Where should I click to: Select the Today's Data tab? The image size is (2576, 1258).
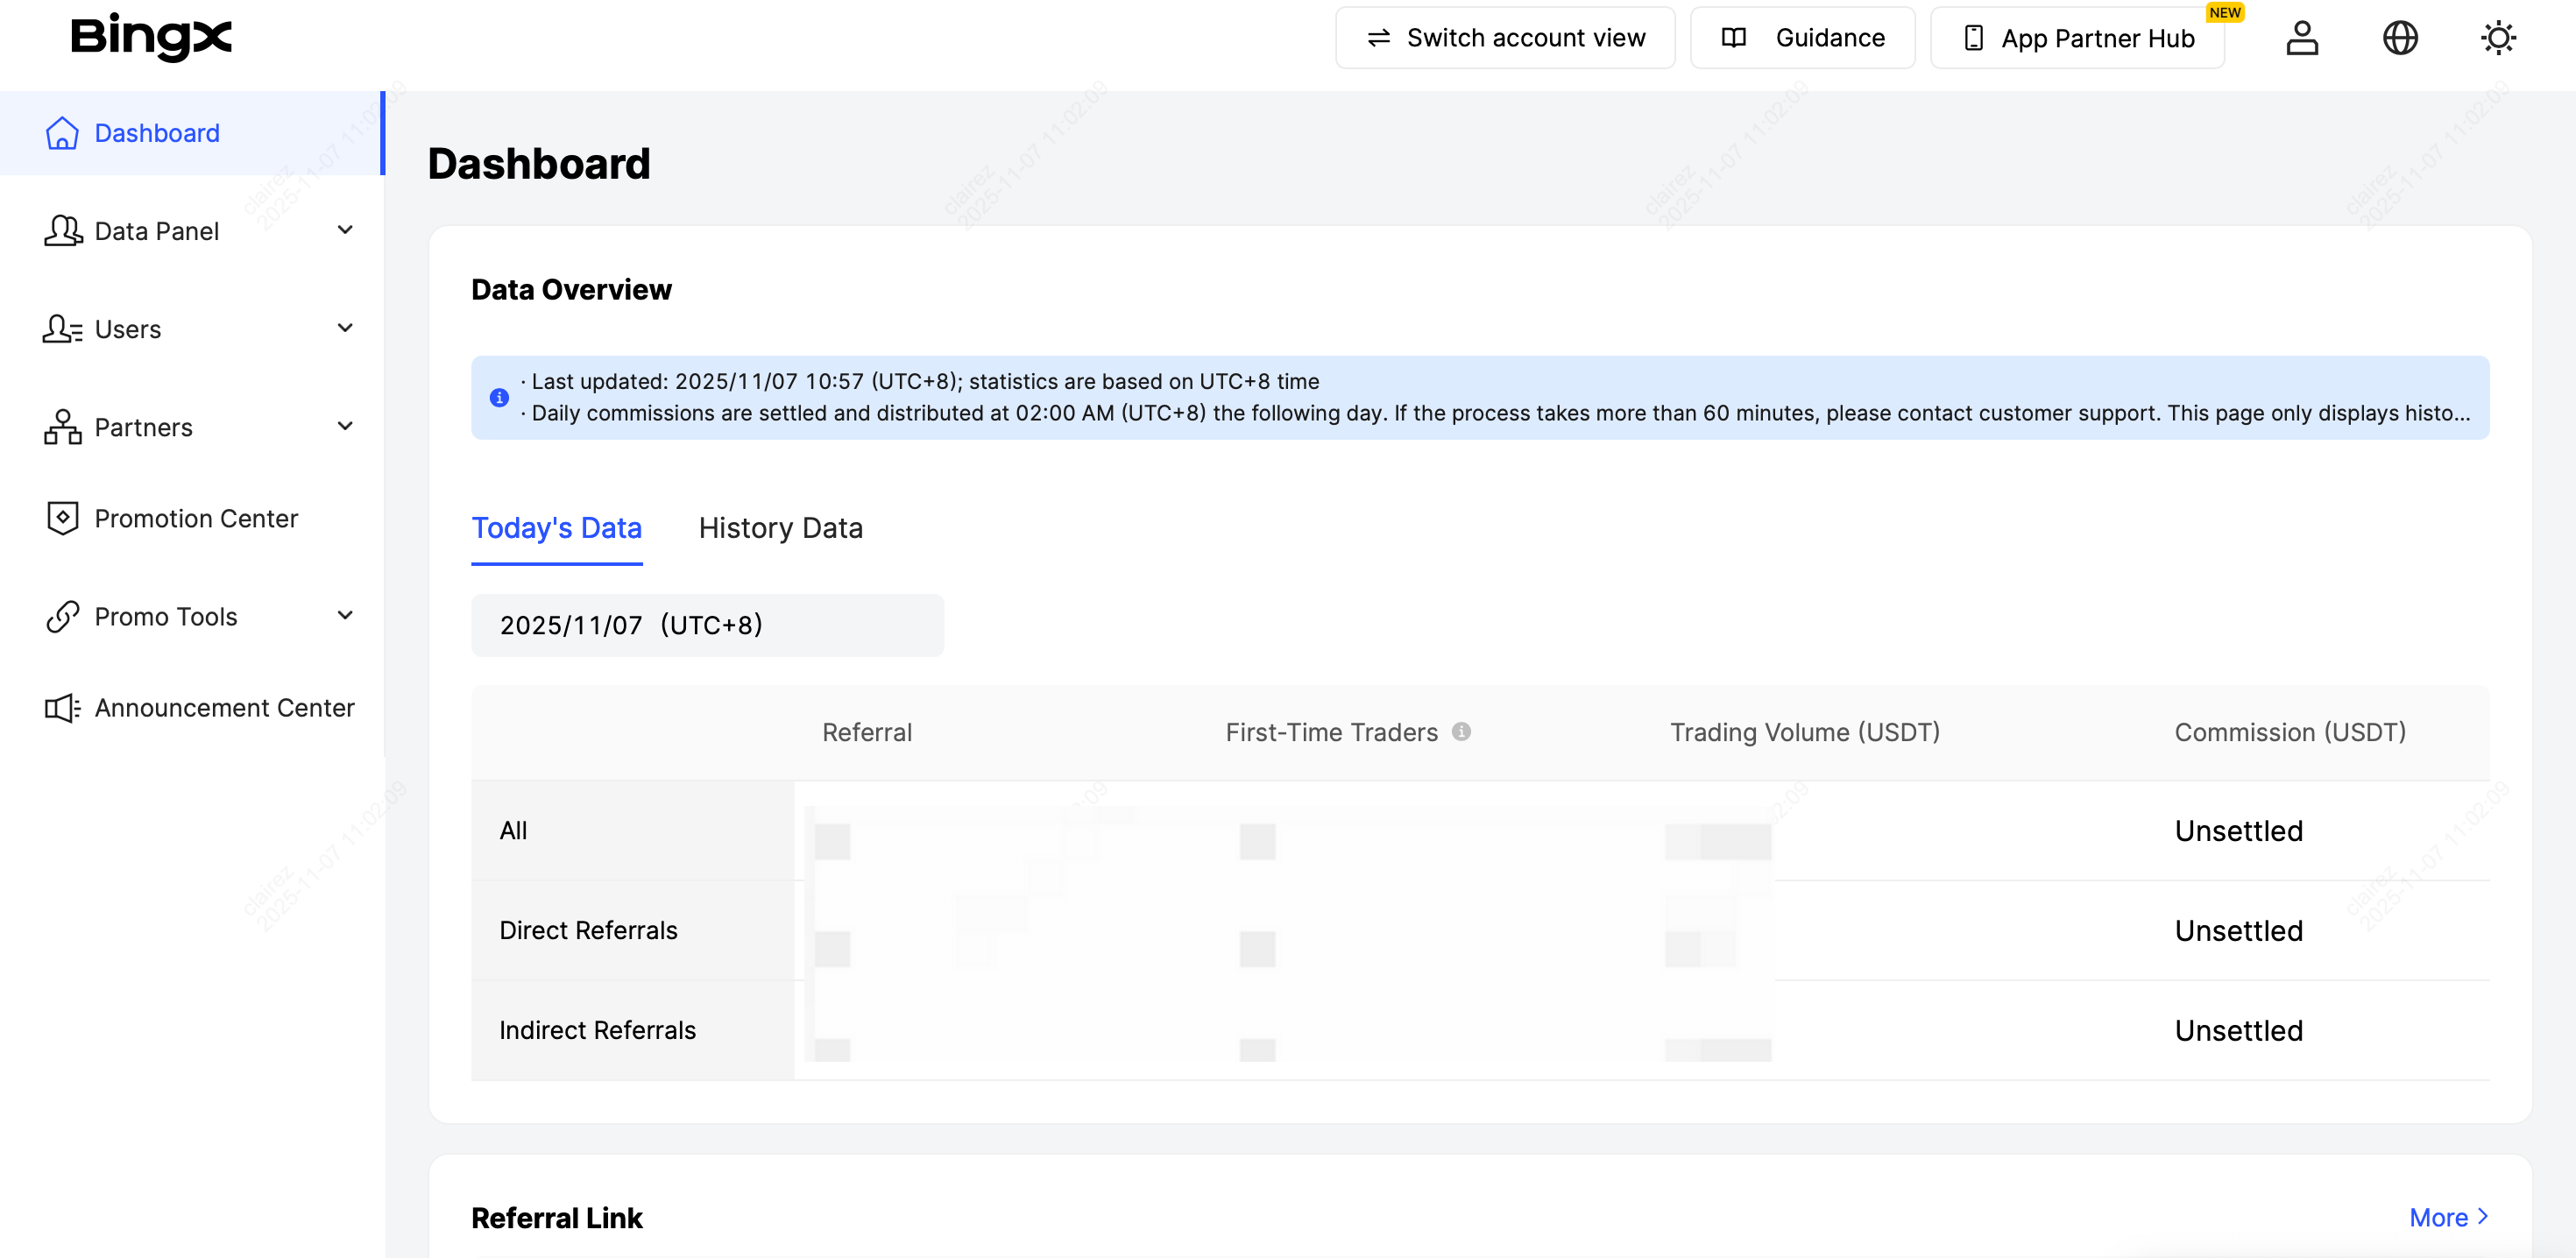tap(556, 528)
